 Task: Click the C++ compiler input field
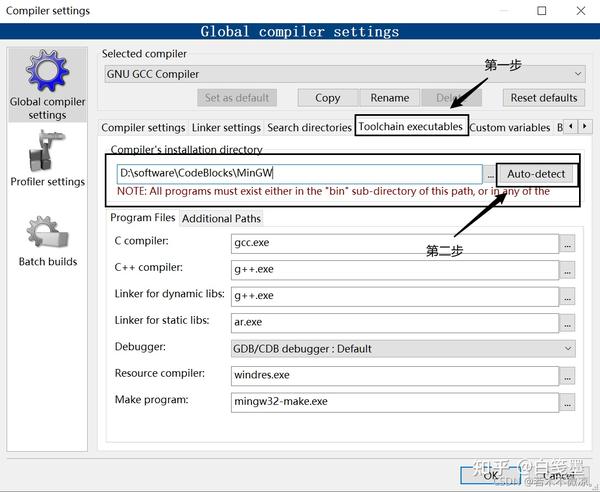(x=395, y=270)
